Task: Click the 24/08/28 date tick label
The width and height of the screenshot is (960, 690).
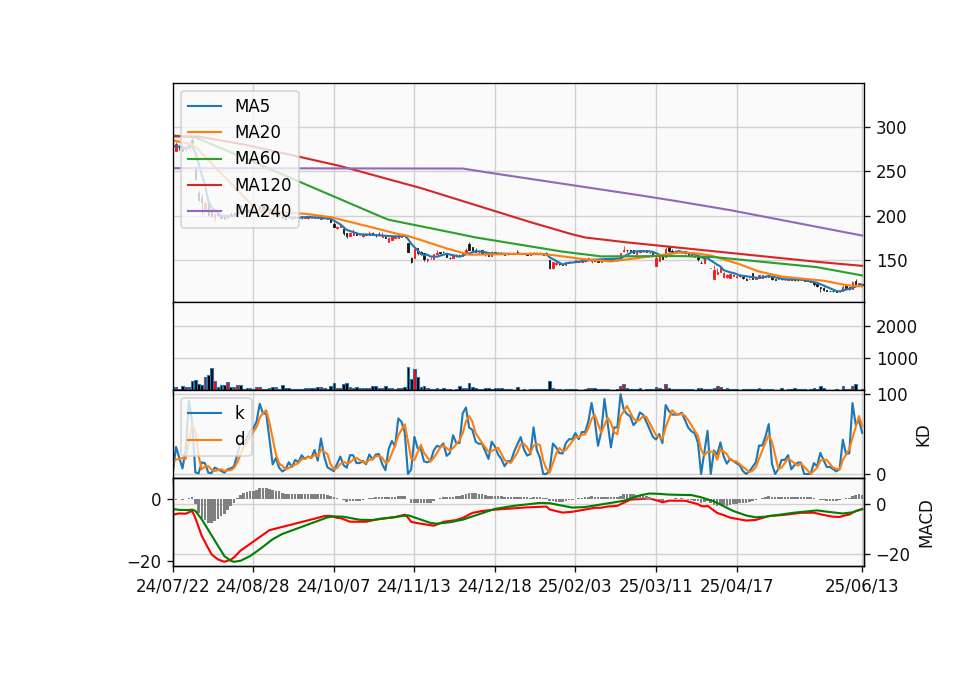Action: (253, 586)
